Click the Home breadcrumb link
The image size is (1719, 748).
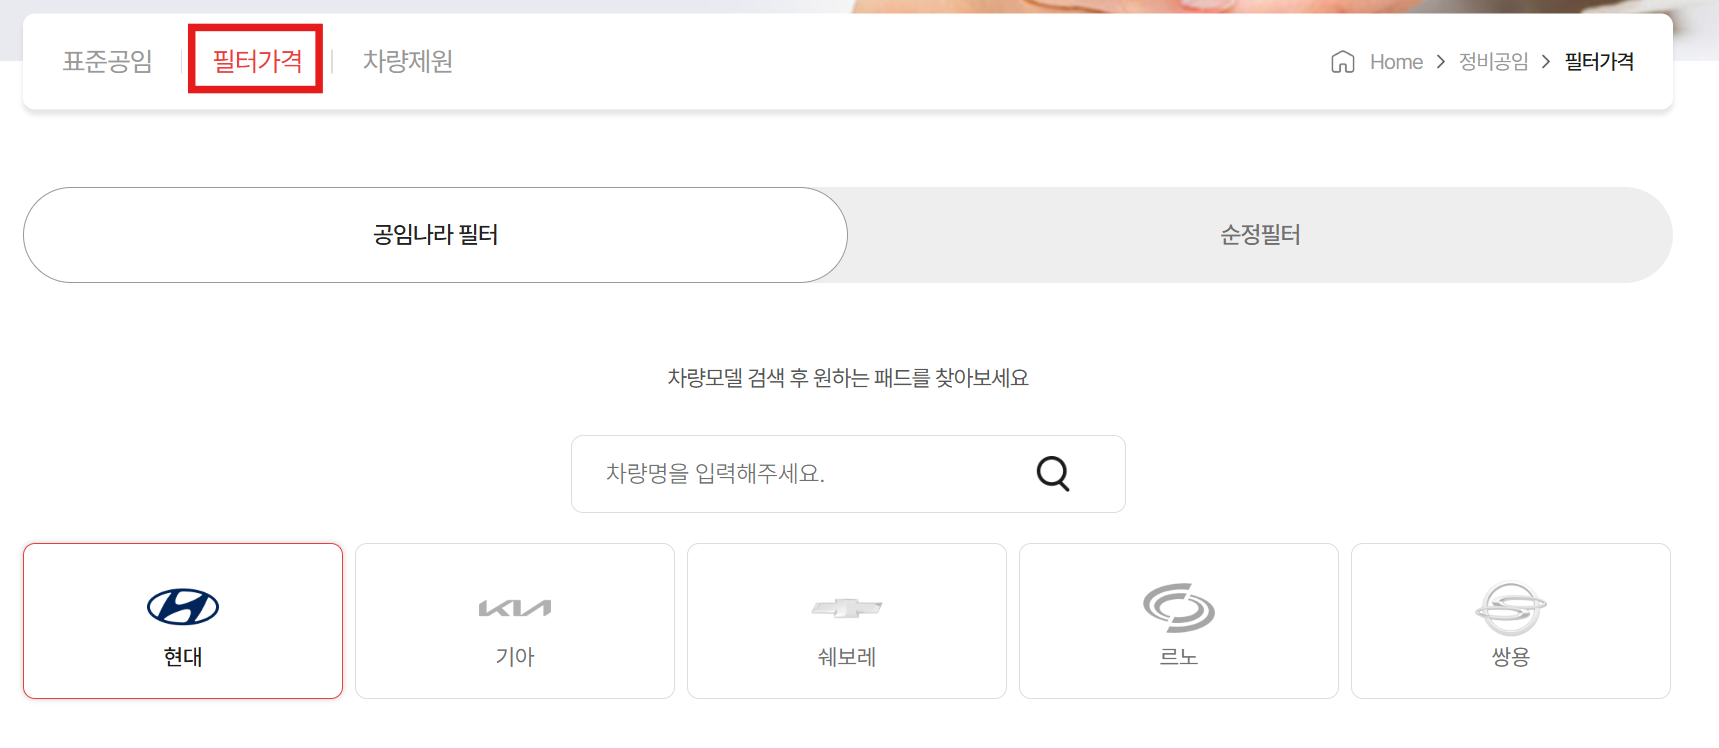pos(1395,62)
